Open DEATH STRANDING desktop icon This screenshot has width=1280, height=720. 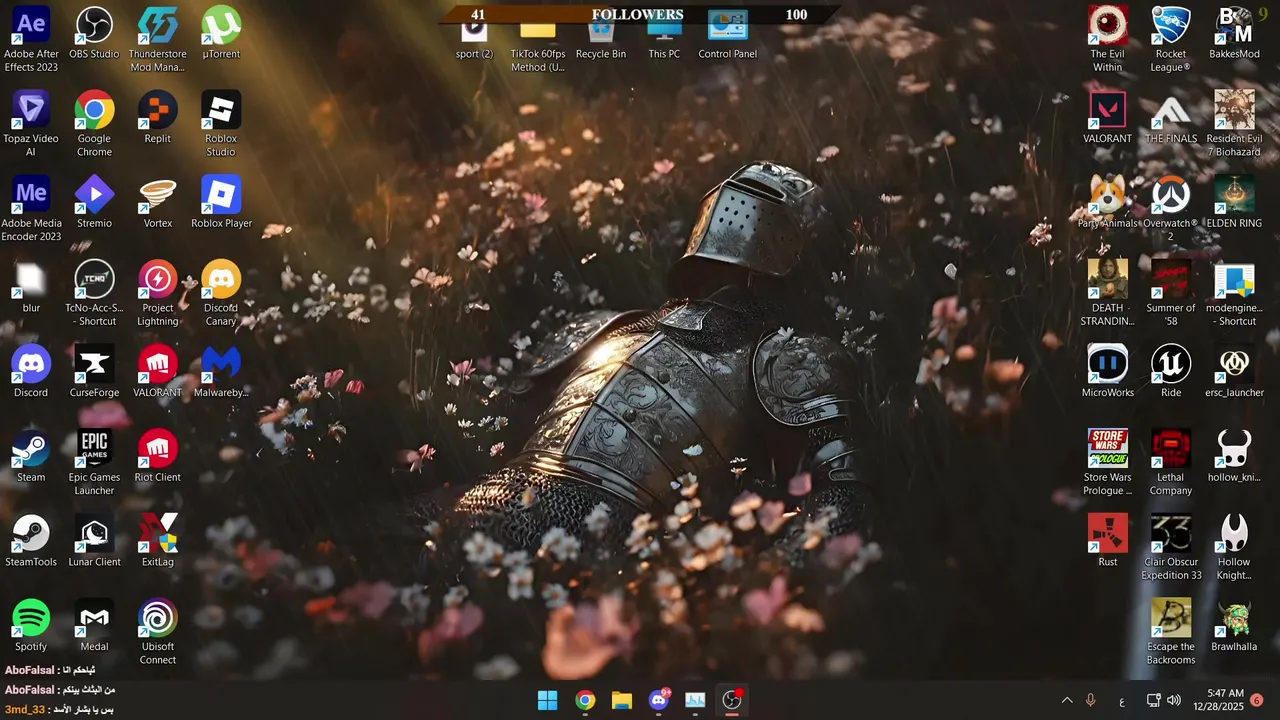pyautogui.click(x=1107, y=294)
